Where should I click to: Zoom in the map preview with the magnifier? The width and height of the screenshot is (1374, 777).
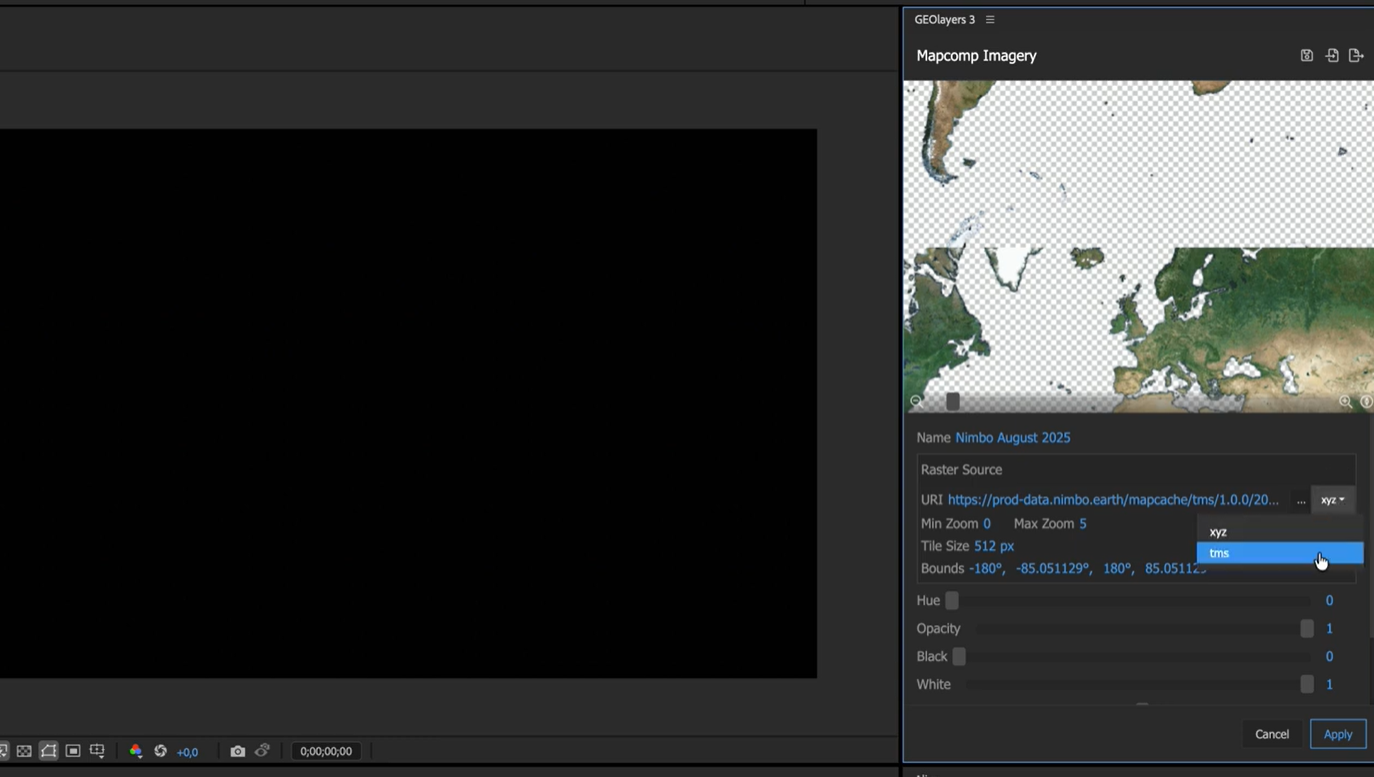pyautogui.click(x=1345, y=401)
